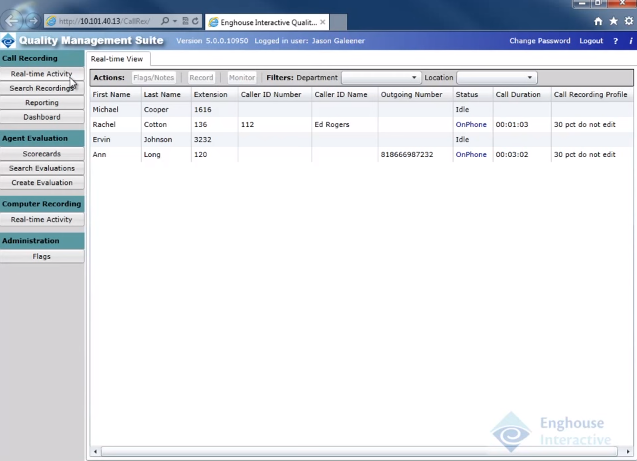Click the compatibility view icon in address bar
The width and height of the screenshot is (637, 461).
point(185,21)
